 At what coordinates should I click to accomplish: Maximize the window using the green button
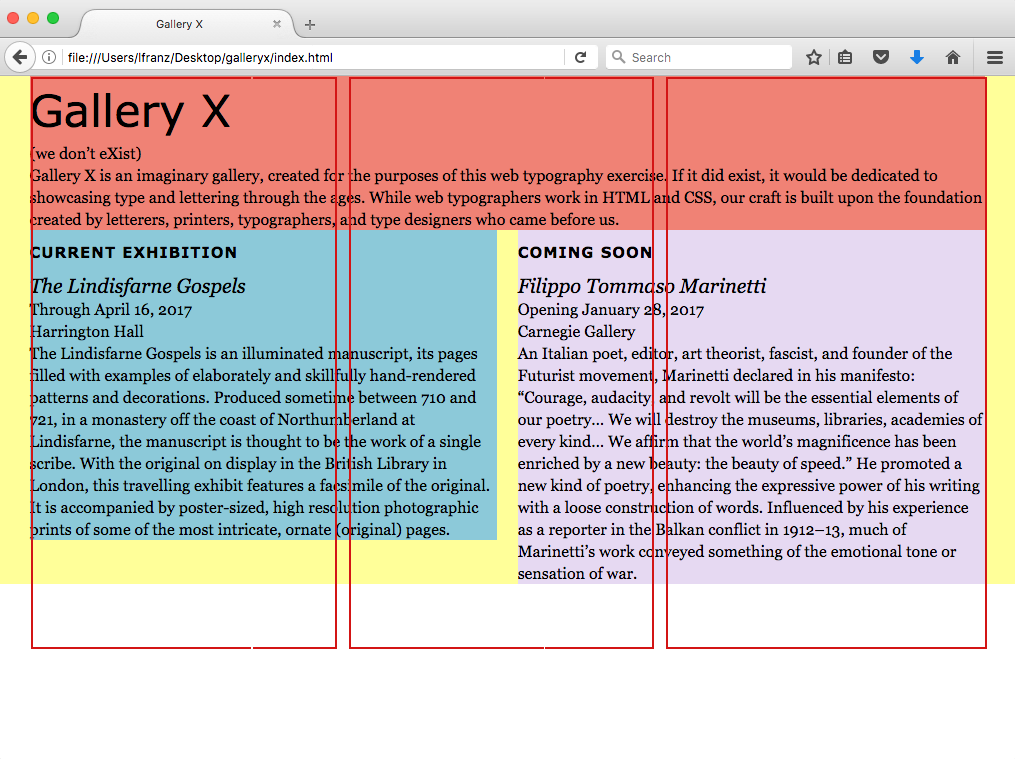pos(53,18)
